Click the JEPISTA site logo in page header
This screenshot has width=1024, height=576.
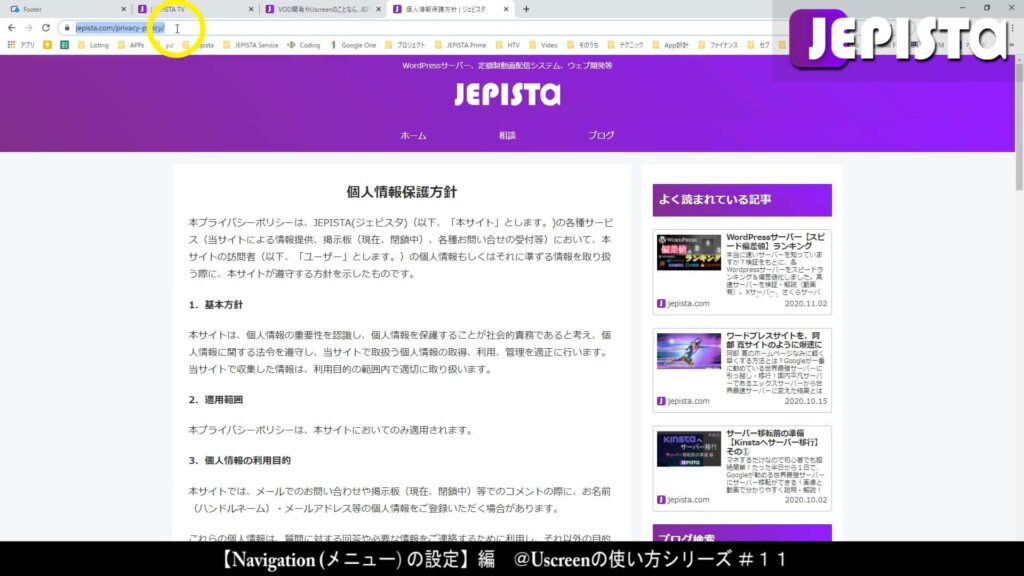coord(509,93)
